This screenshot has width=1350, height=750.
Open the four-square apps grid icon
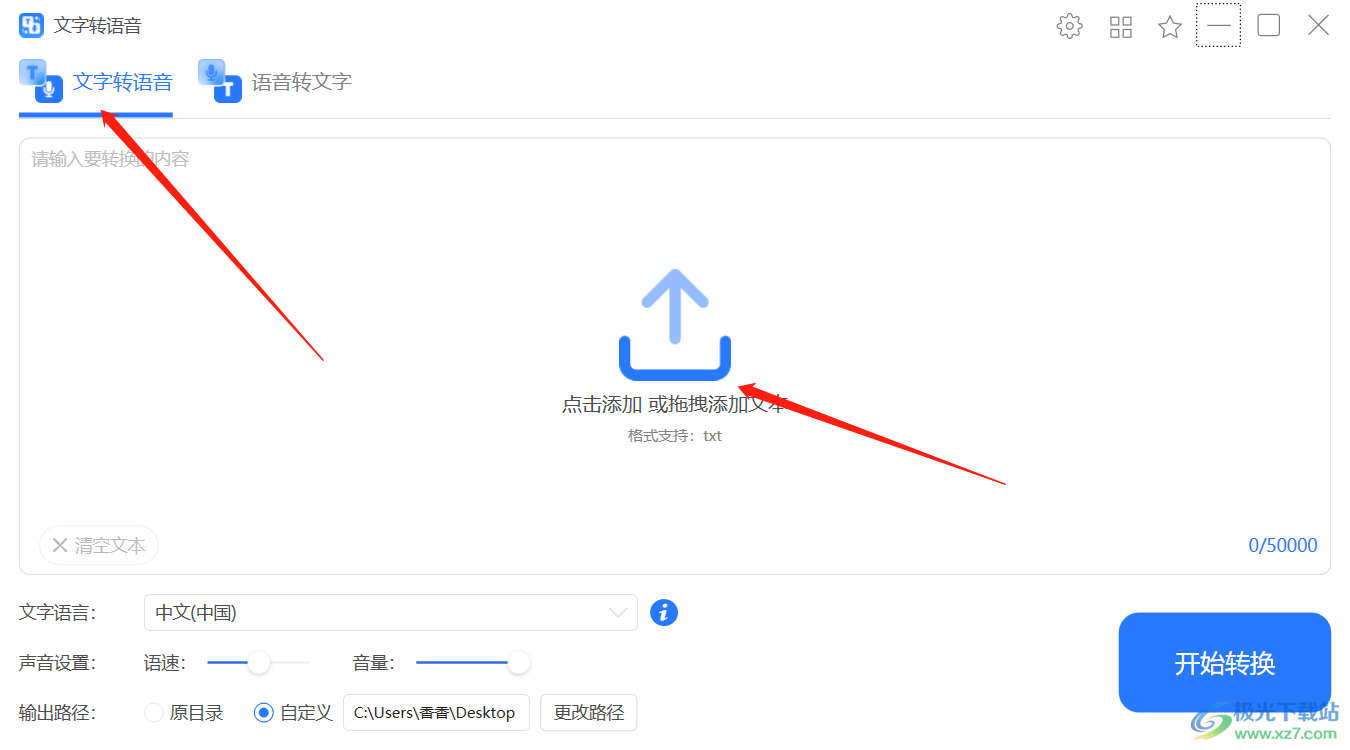[1121, 27]
